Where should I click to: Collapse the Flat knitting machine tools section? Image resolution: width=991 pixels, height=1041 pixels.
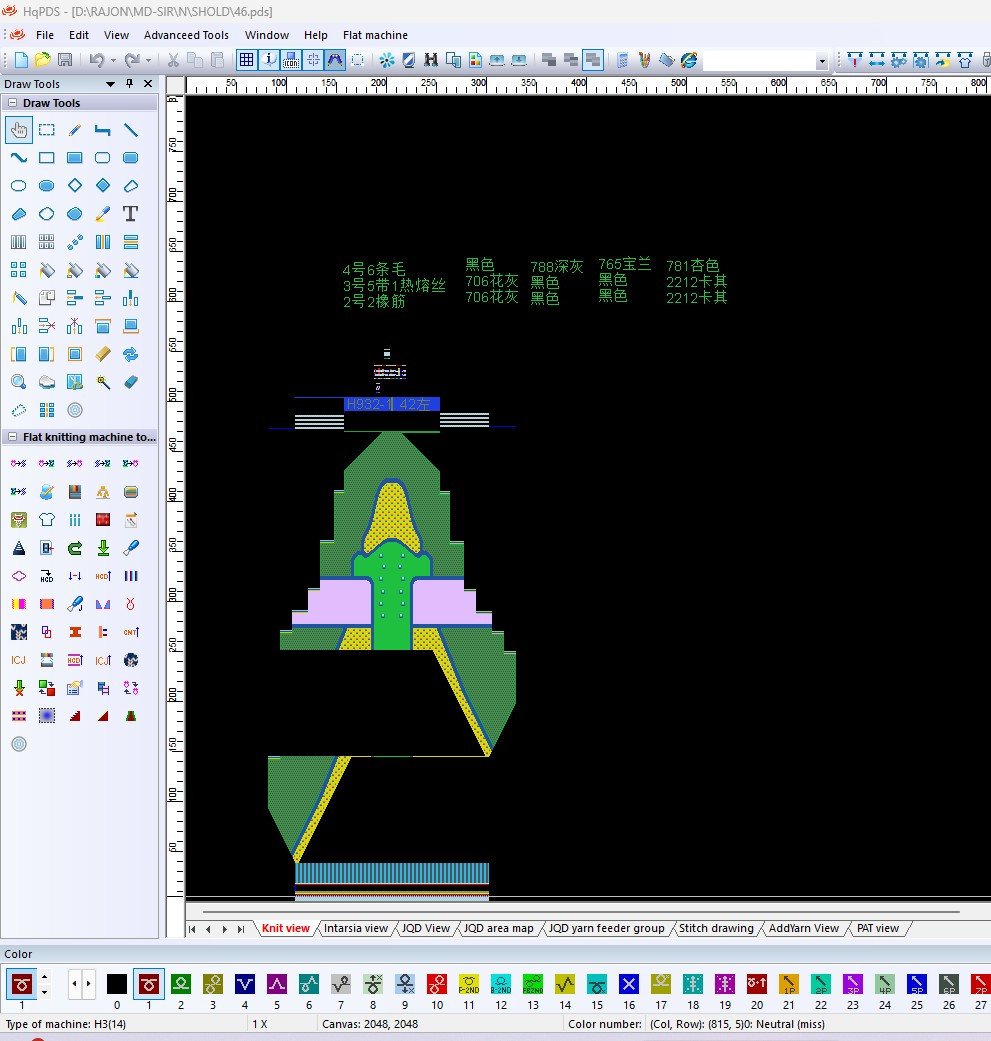point(13,437)
